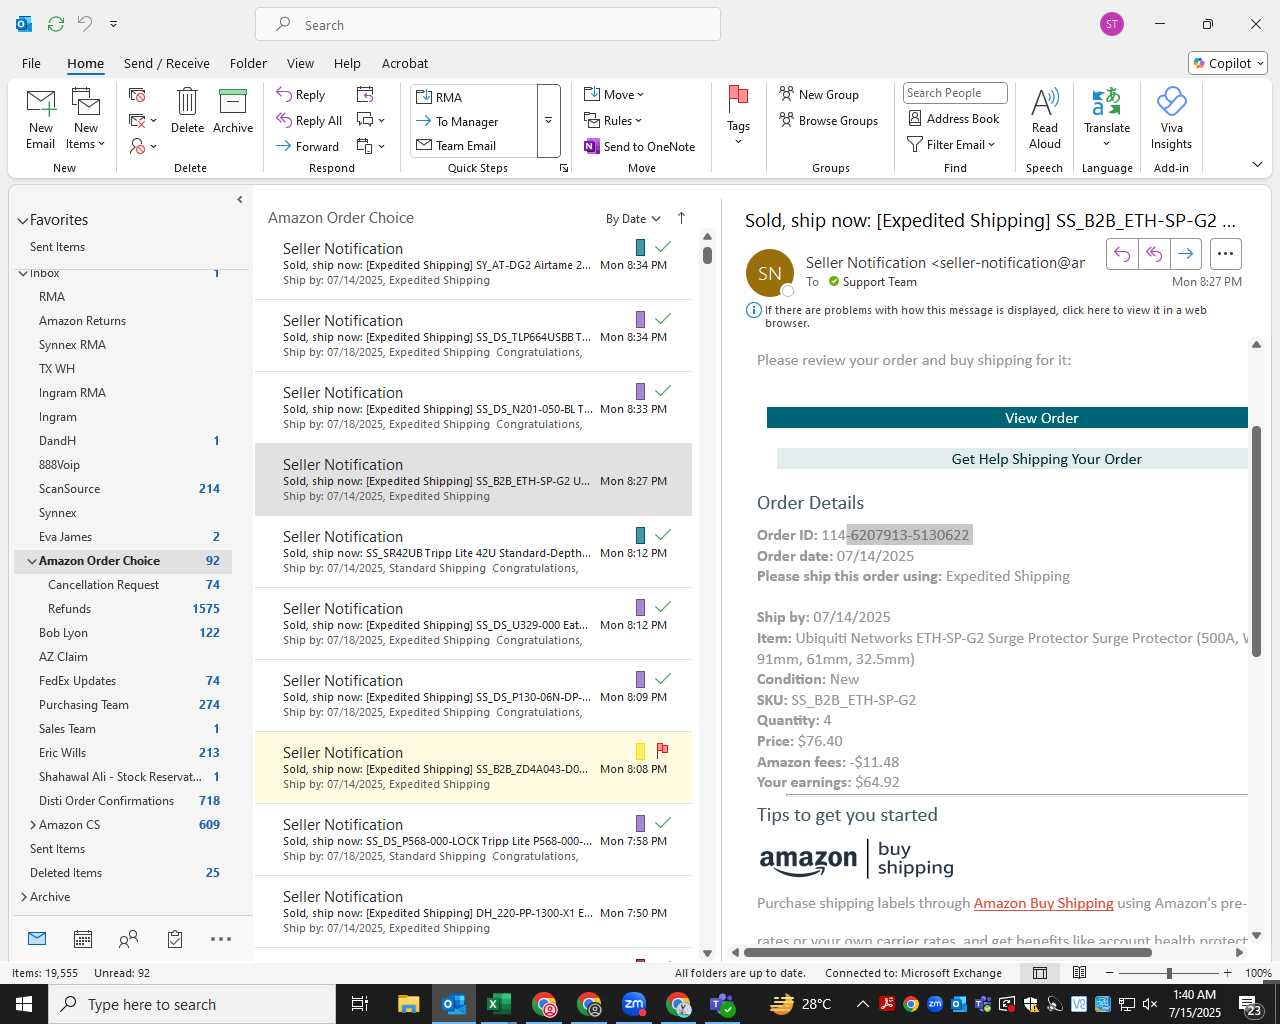
Task: Open File Explorer from the taskbar
Action: (x=408, y=1004)
